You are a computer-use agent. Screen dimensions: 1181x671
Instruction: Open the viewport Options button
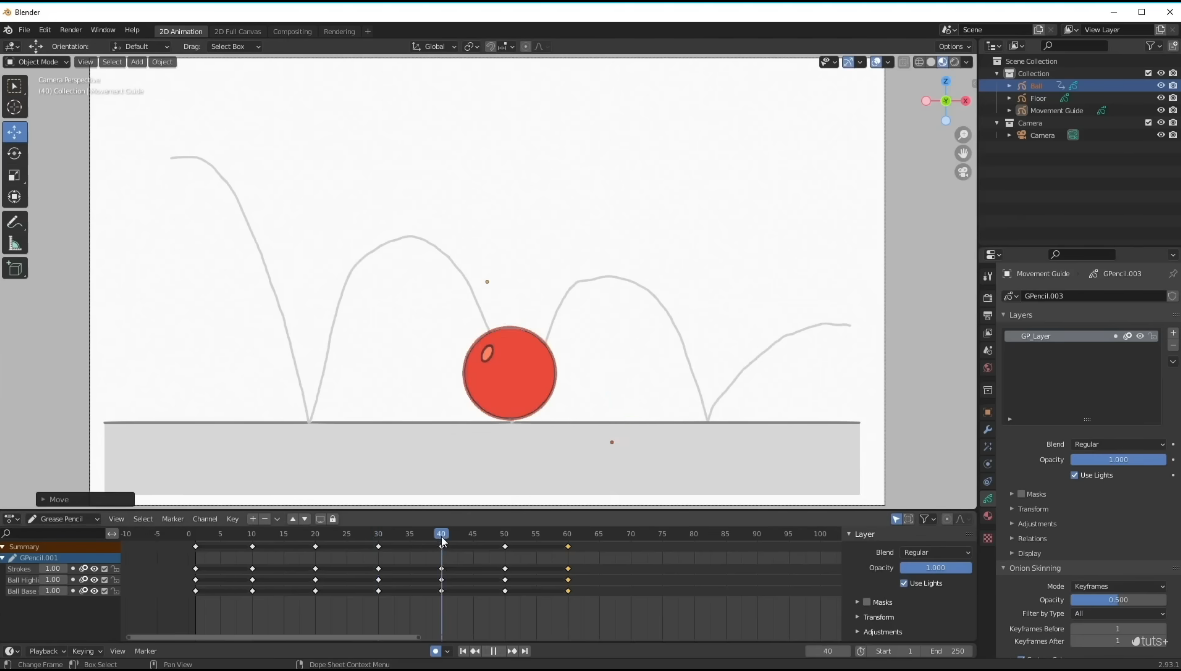tap(954, 47)
